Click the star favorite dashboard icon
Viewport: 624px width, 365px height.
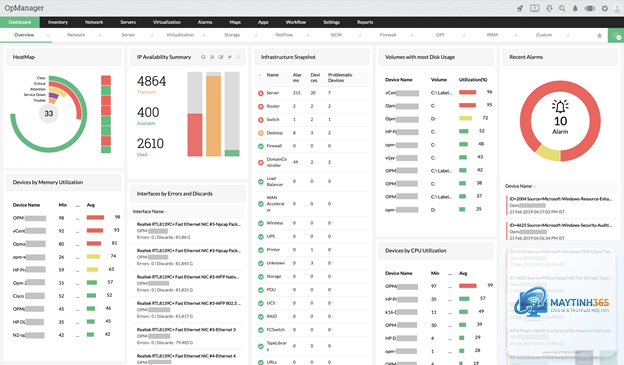(599, 35)
